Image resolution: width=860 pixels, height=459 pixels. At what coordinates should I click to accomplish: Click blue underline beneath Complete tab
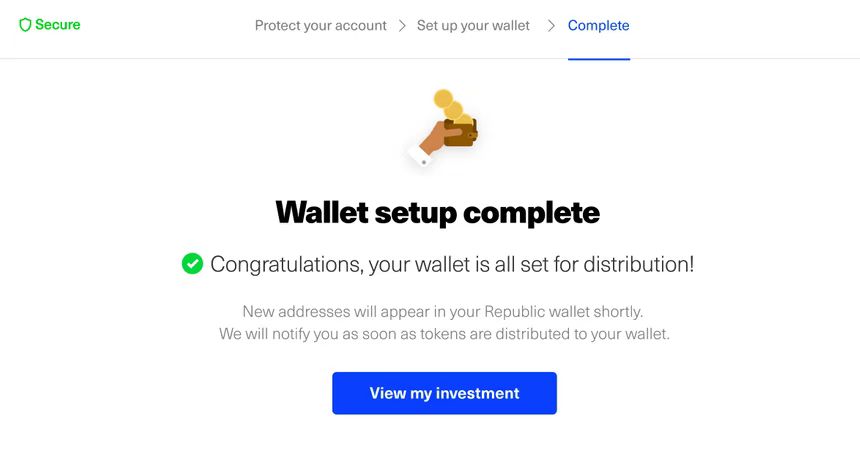598,59
